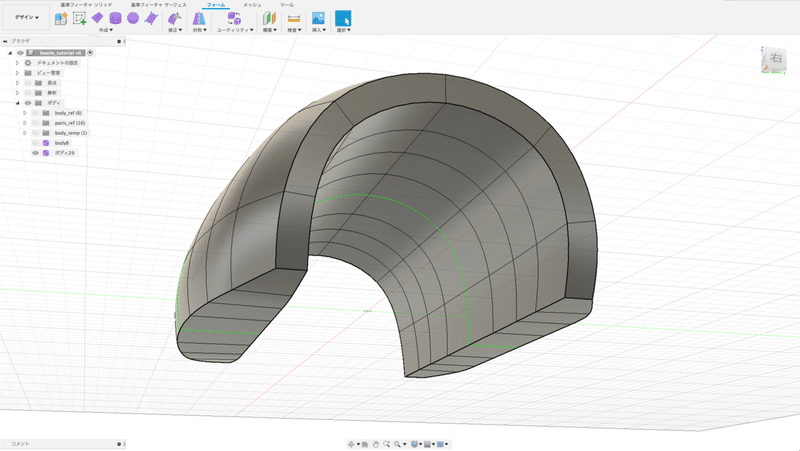Switch to the メッシュ tab

pos(252,5)
